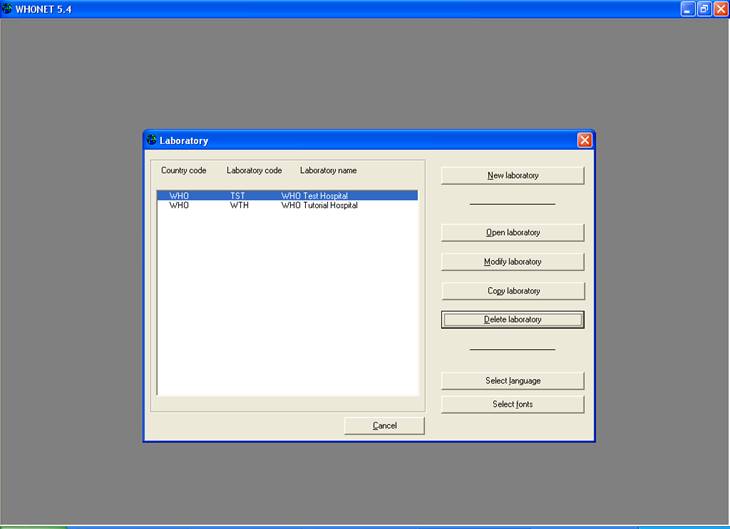Select the WHO Tutorial Hospital row
The width and height of the screenshot is (730, 529).
point(287,205)
